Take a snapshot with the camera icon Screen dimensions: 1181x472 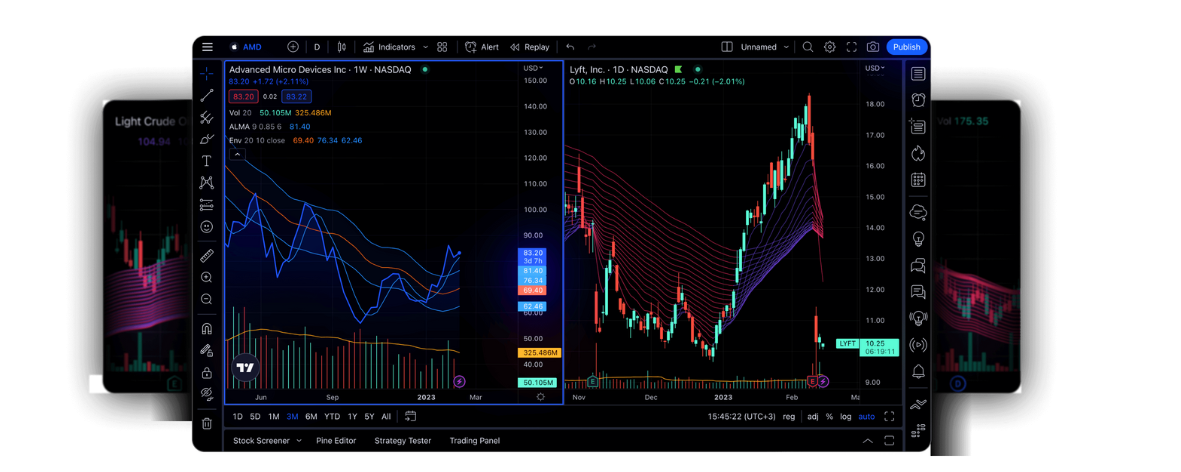coord(873,47)
